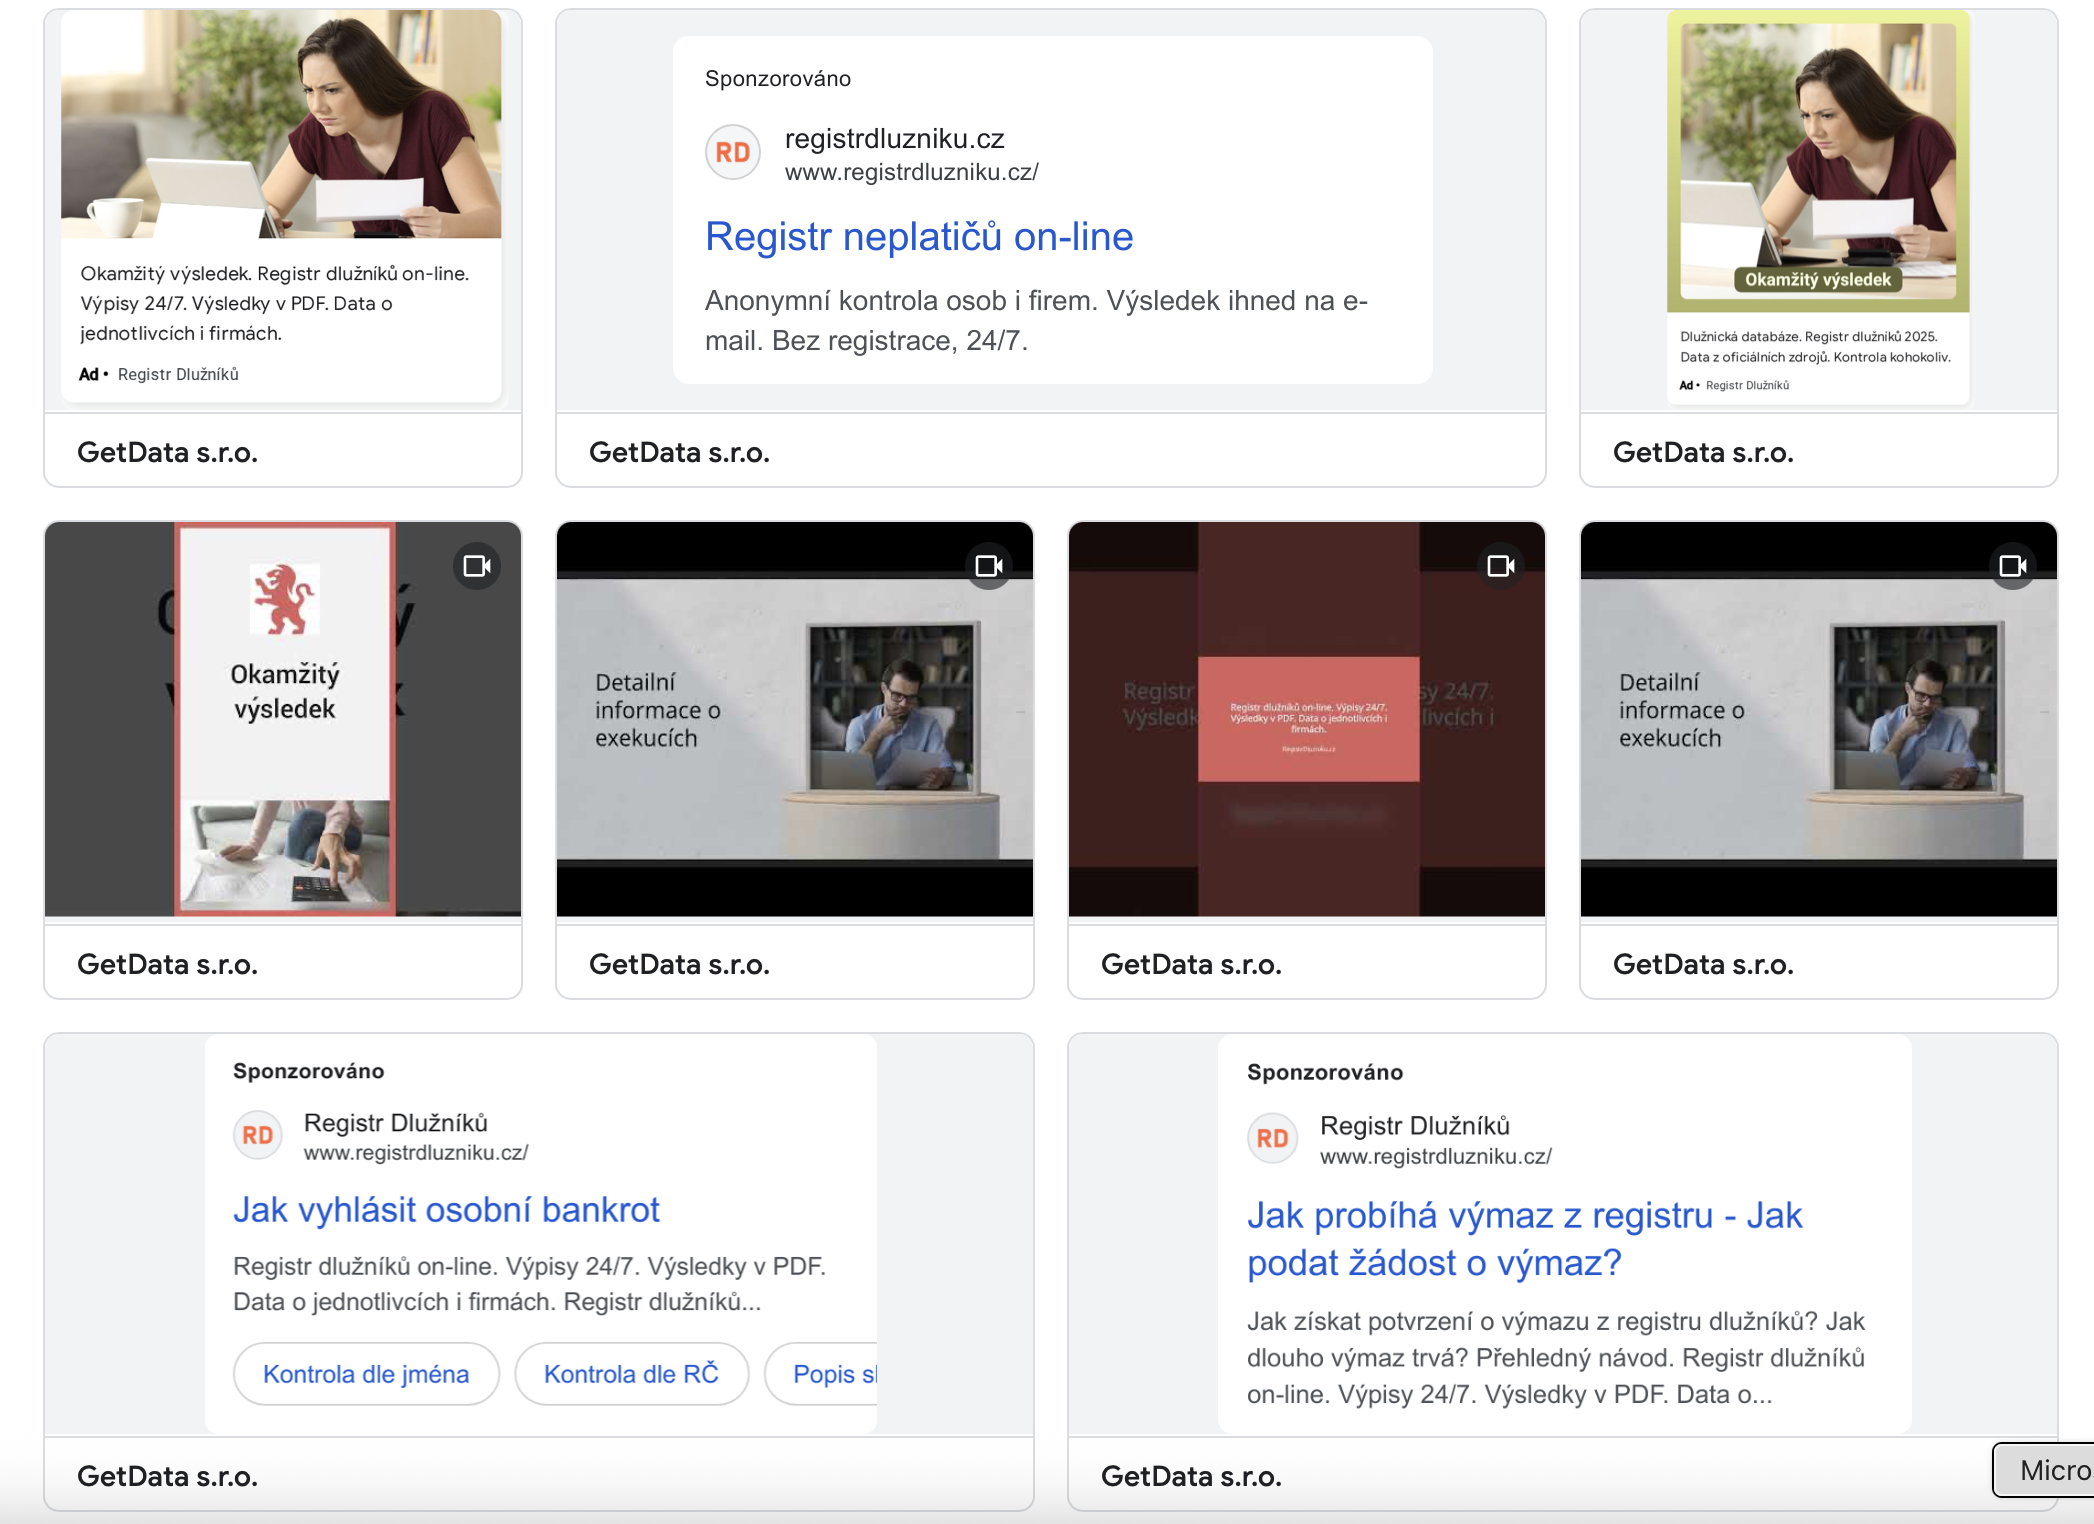Click the partially visible Popis chip

click(822, 1374)
